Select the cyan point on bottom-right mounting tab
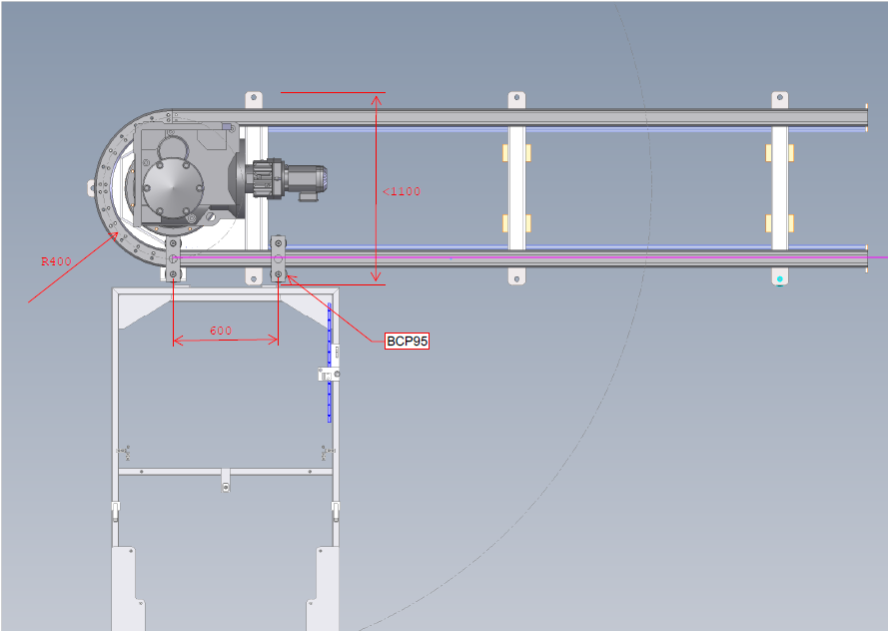The height and width of the screenshot is (632, 889). [780, 279]
